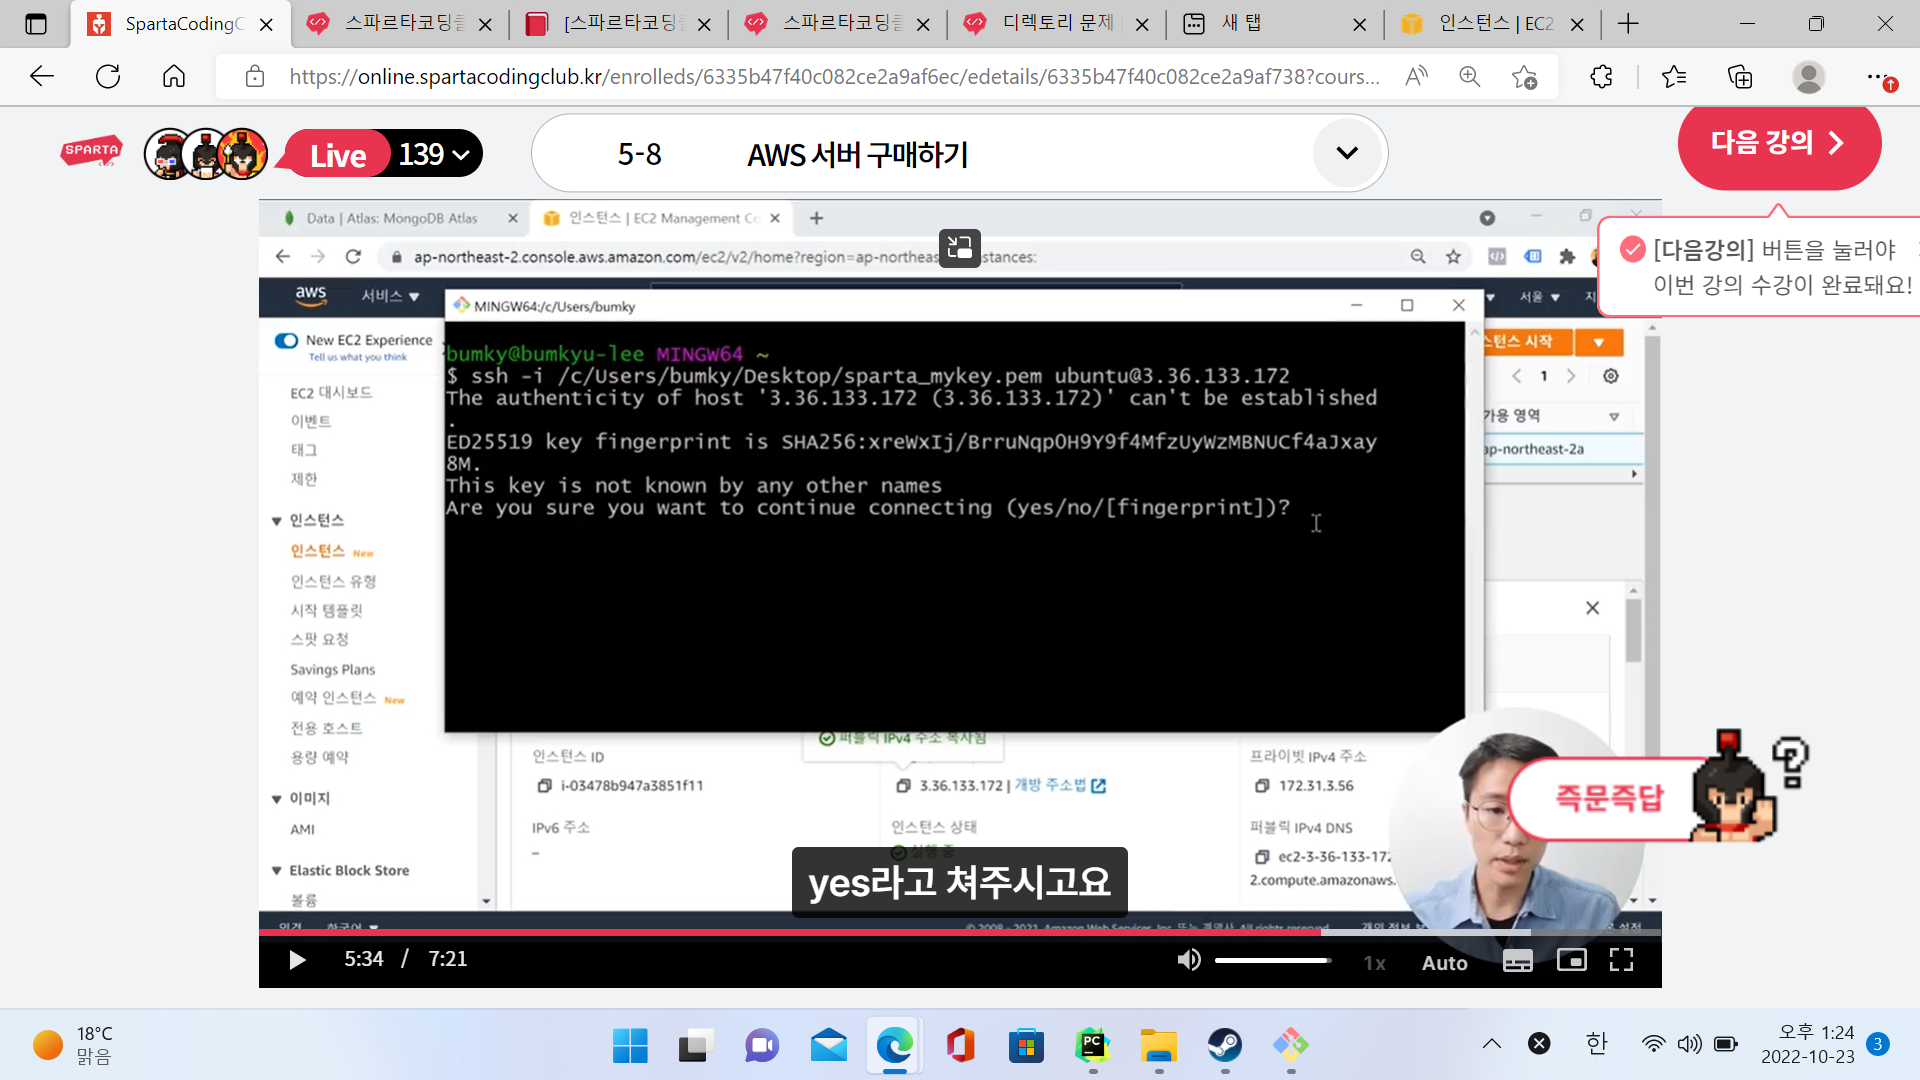
Task: Play the lecture video
Action: click(x=297, y=960)
